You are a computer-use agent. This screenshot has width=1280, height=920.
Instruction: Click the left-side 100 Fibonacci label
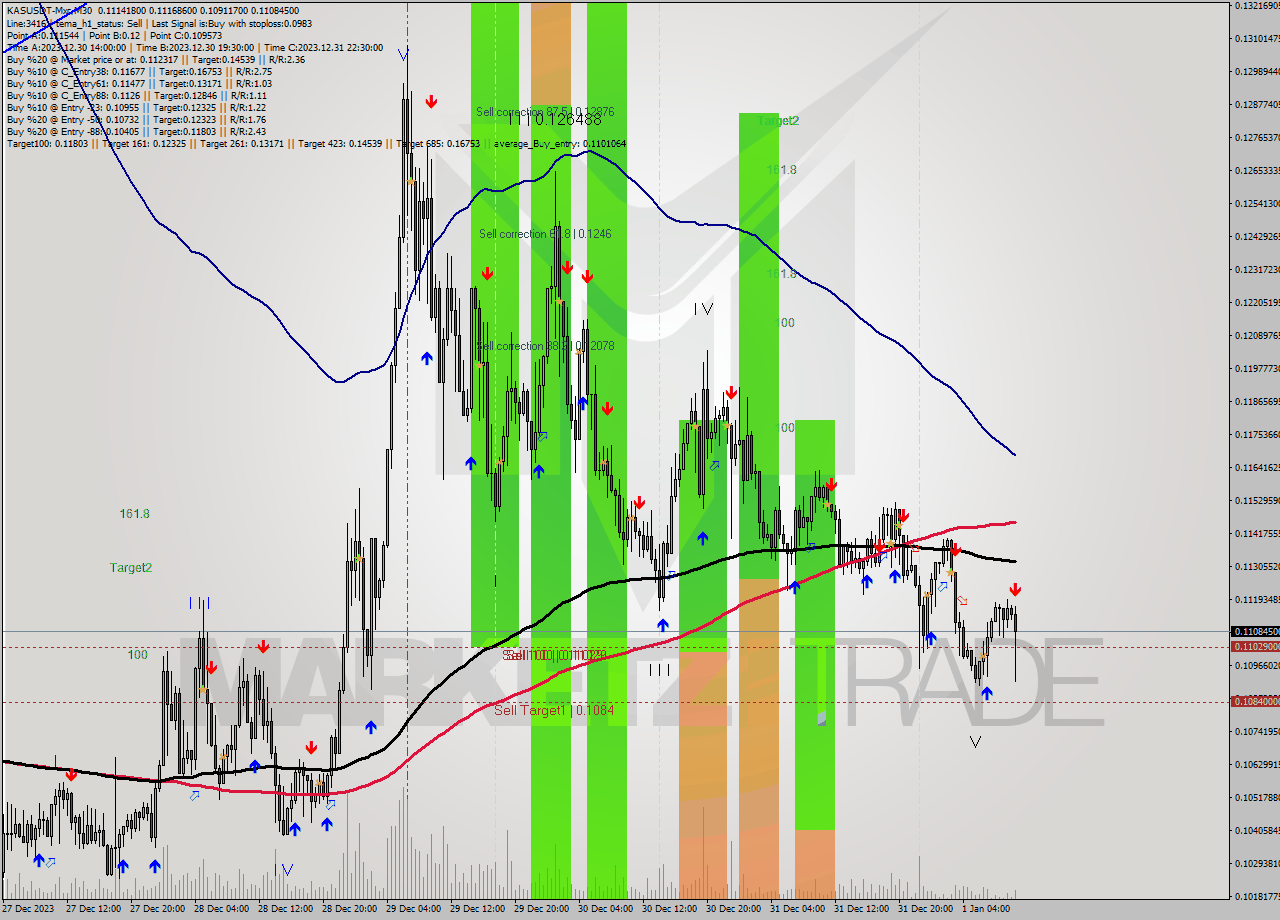138,655
